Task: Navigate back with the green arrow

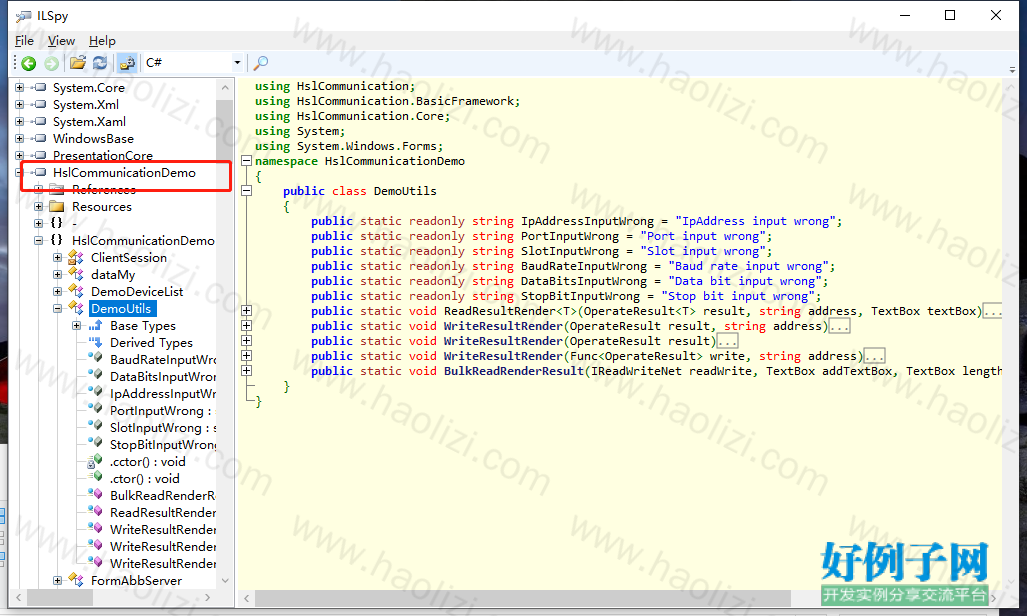Action: (x=29, y=63)
